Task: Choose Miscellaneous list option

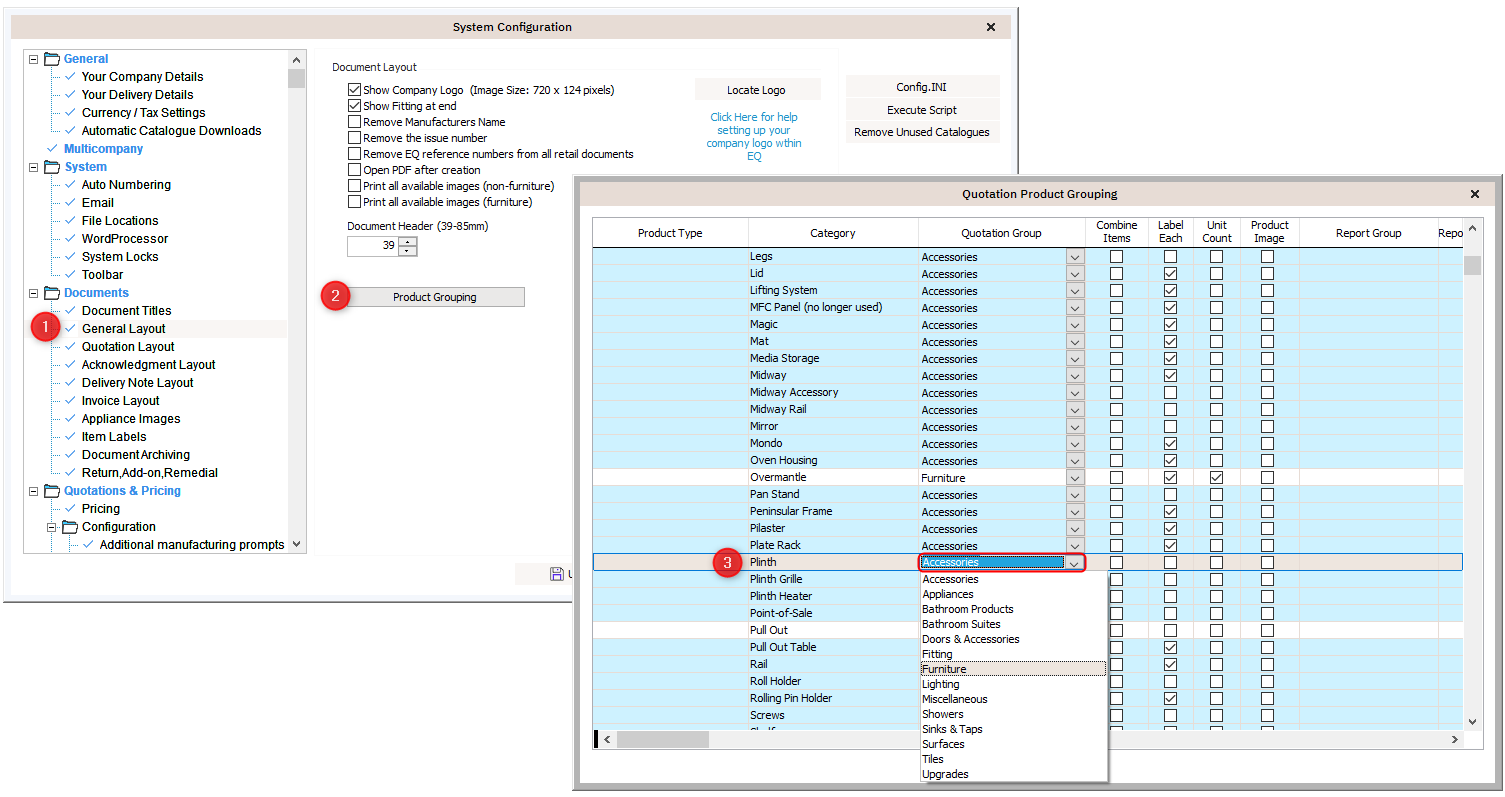Action: click(x=1013, y=699)
